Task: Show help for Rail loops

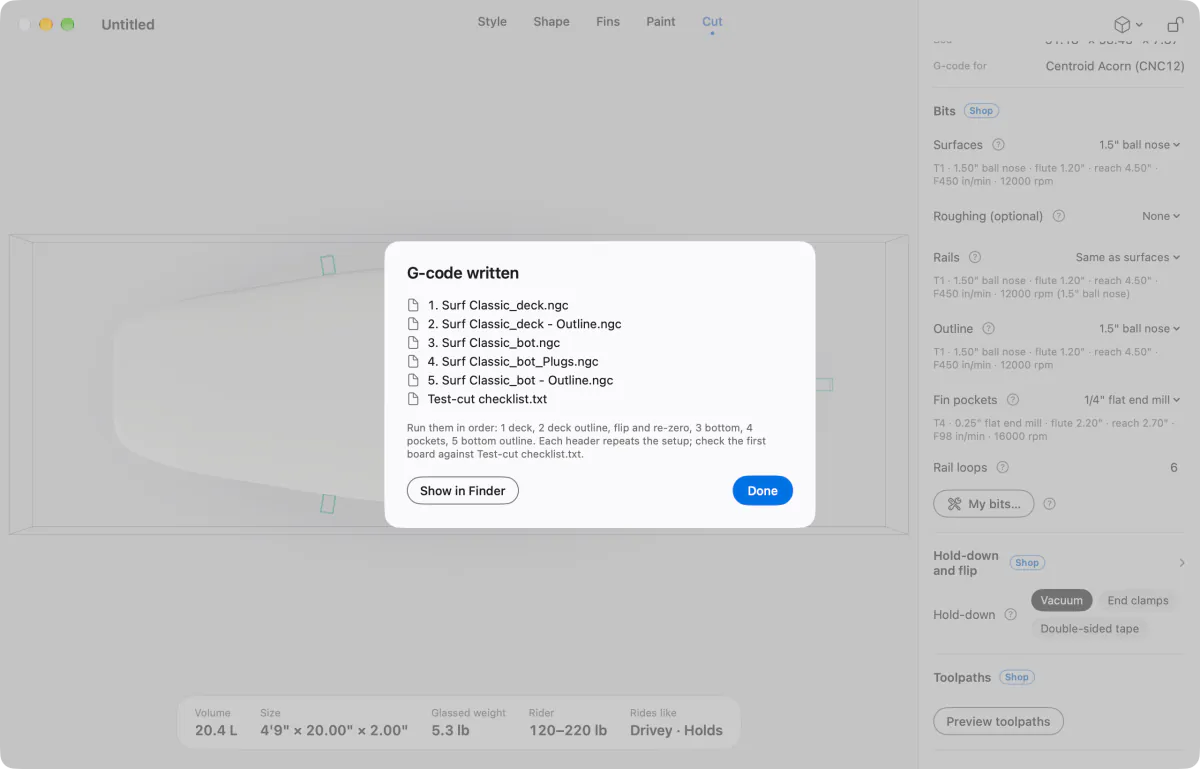Action: coord(1002,468)
